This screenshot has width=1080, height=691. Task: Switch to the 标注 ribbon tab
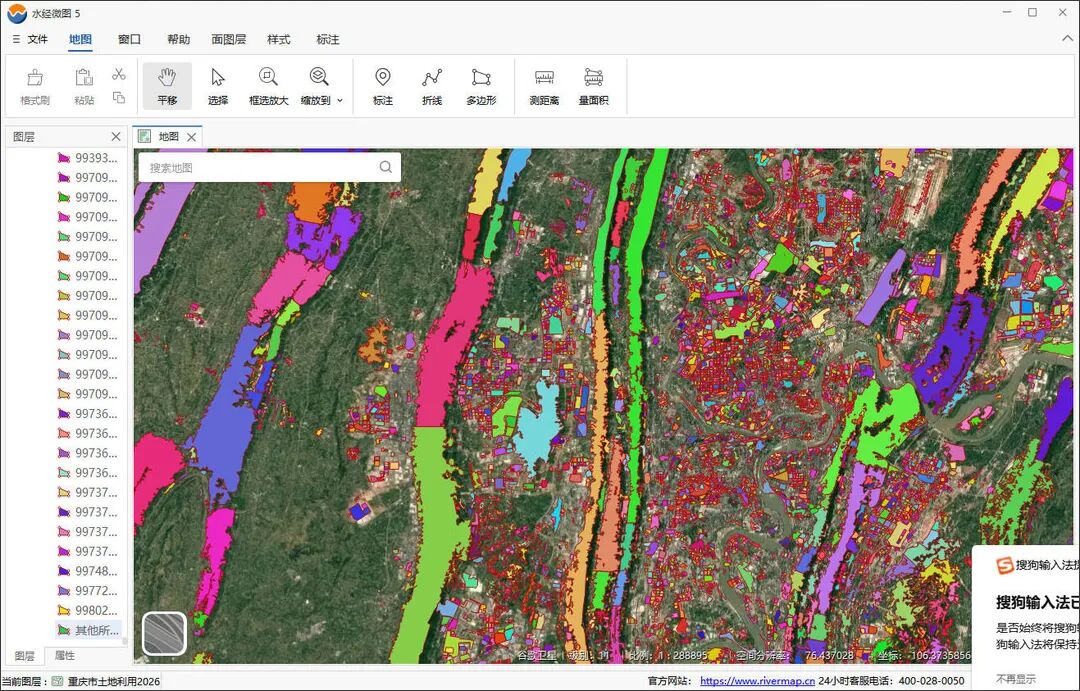click(328, 39)
